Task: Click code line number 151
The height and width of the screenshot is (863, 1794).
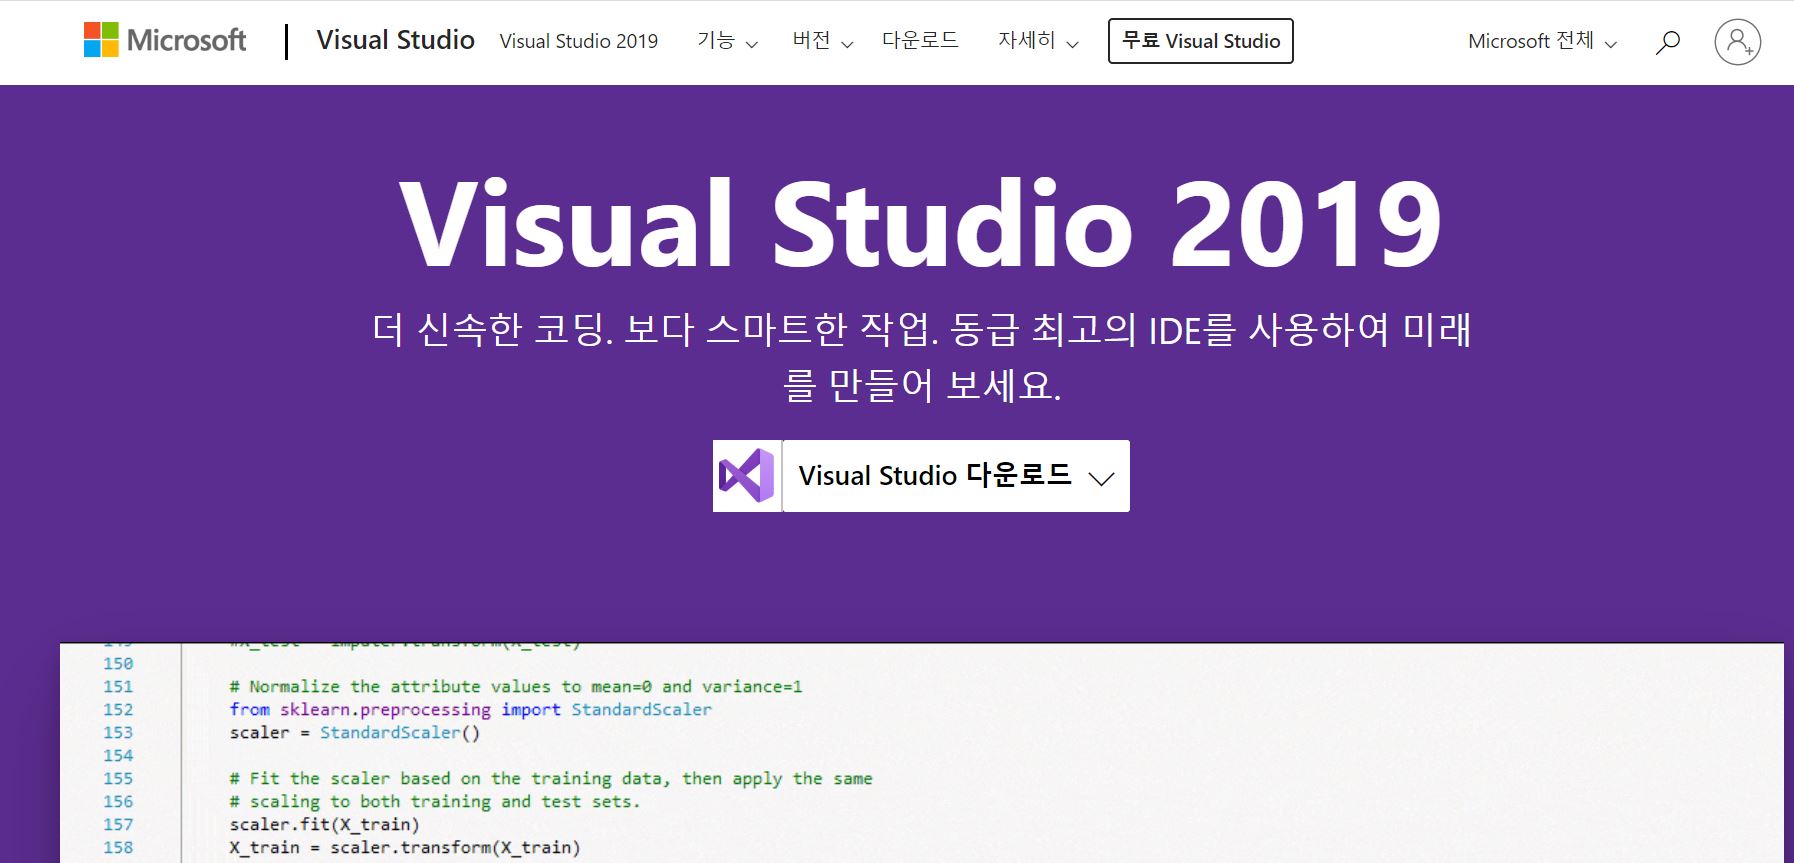Action: click(118, 687)
